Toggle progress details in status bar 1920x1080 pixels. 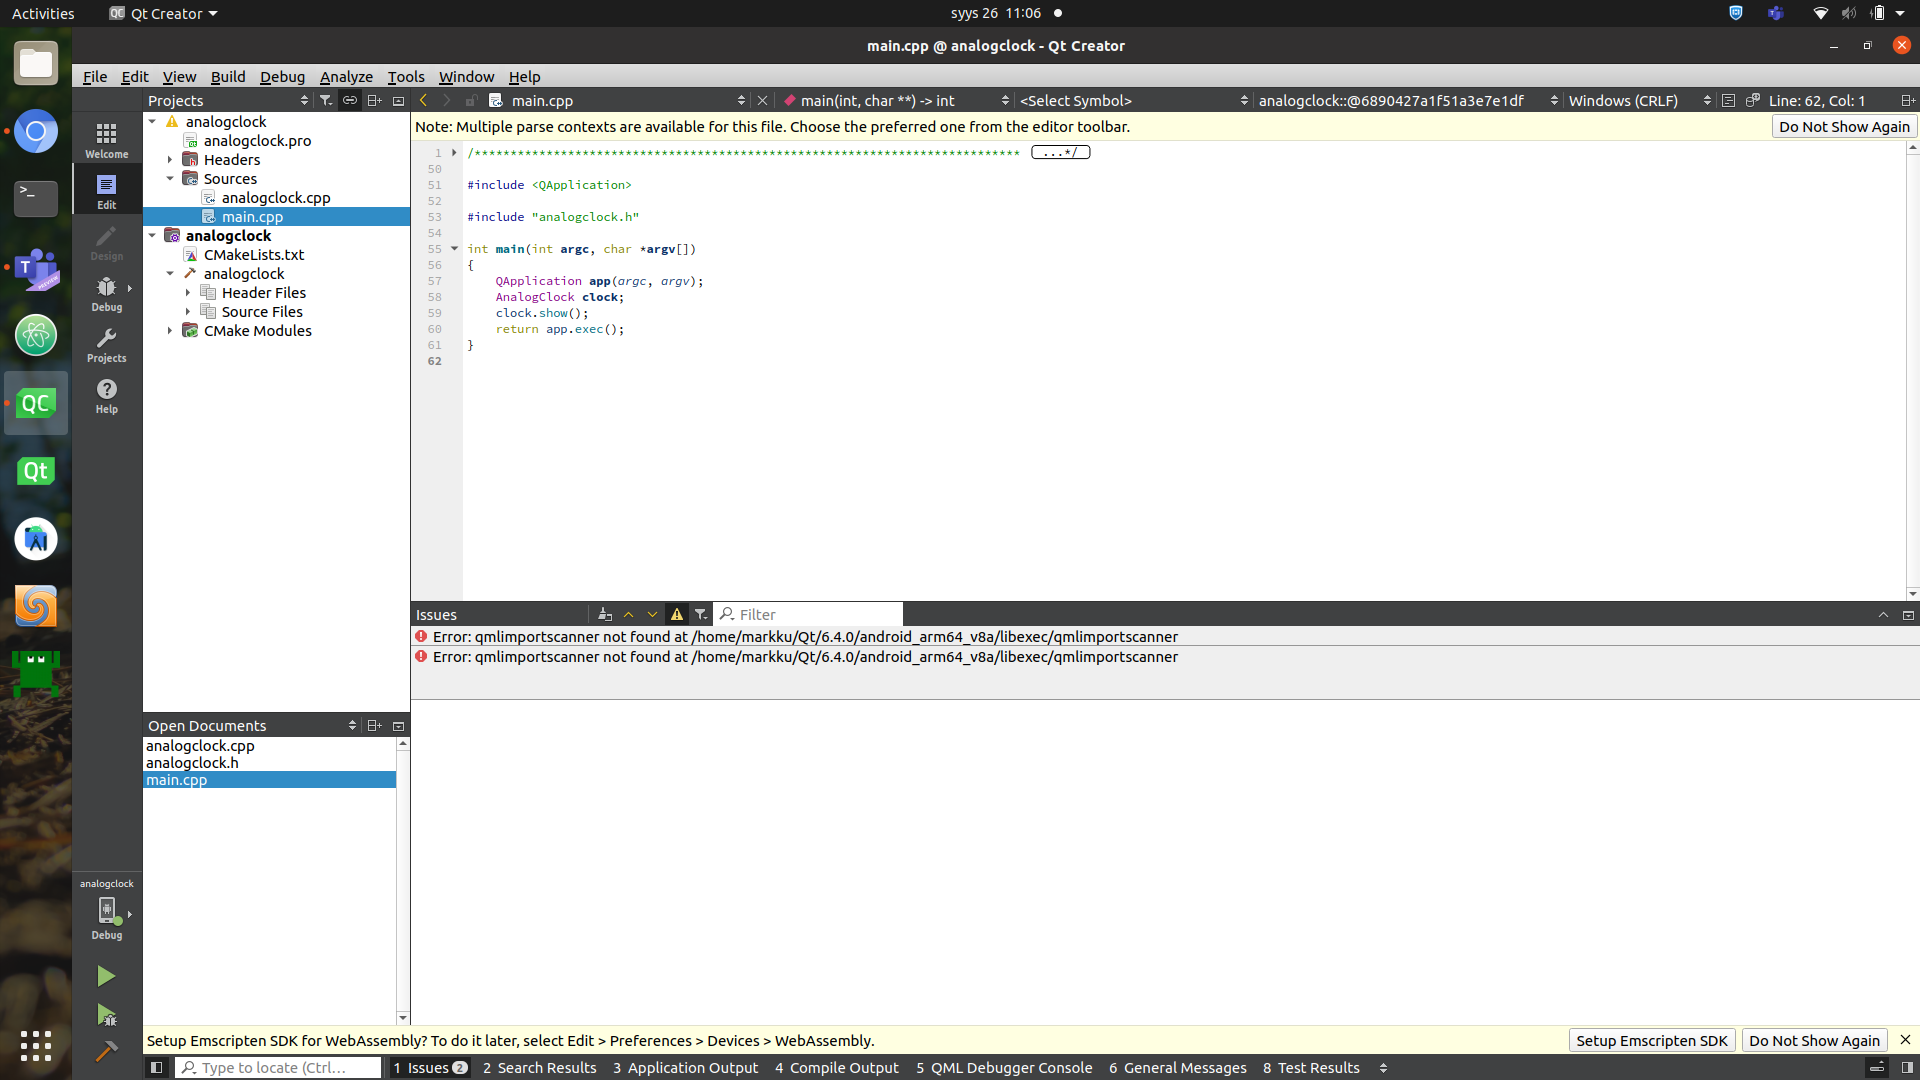click(1877, 1067)
